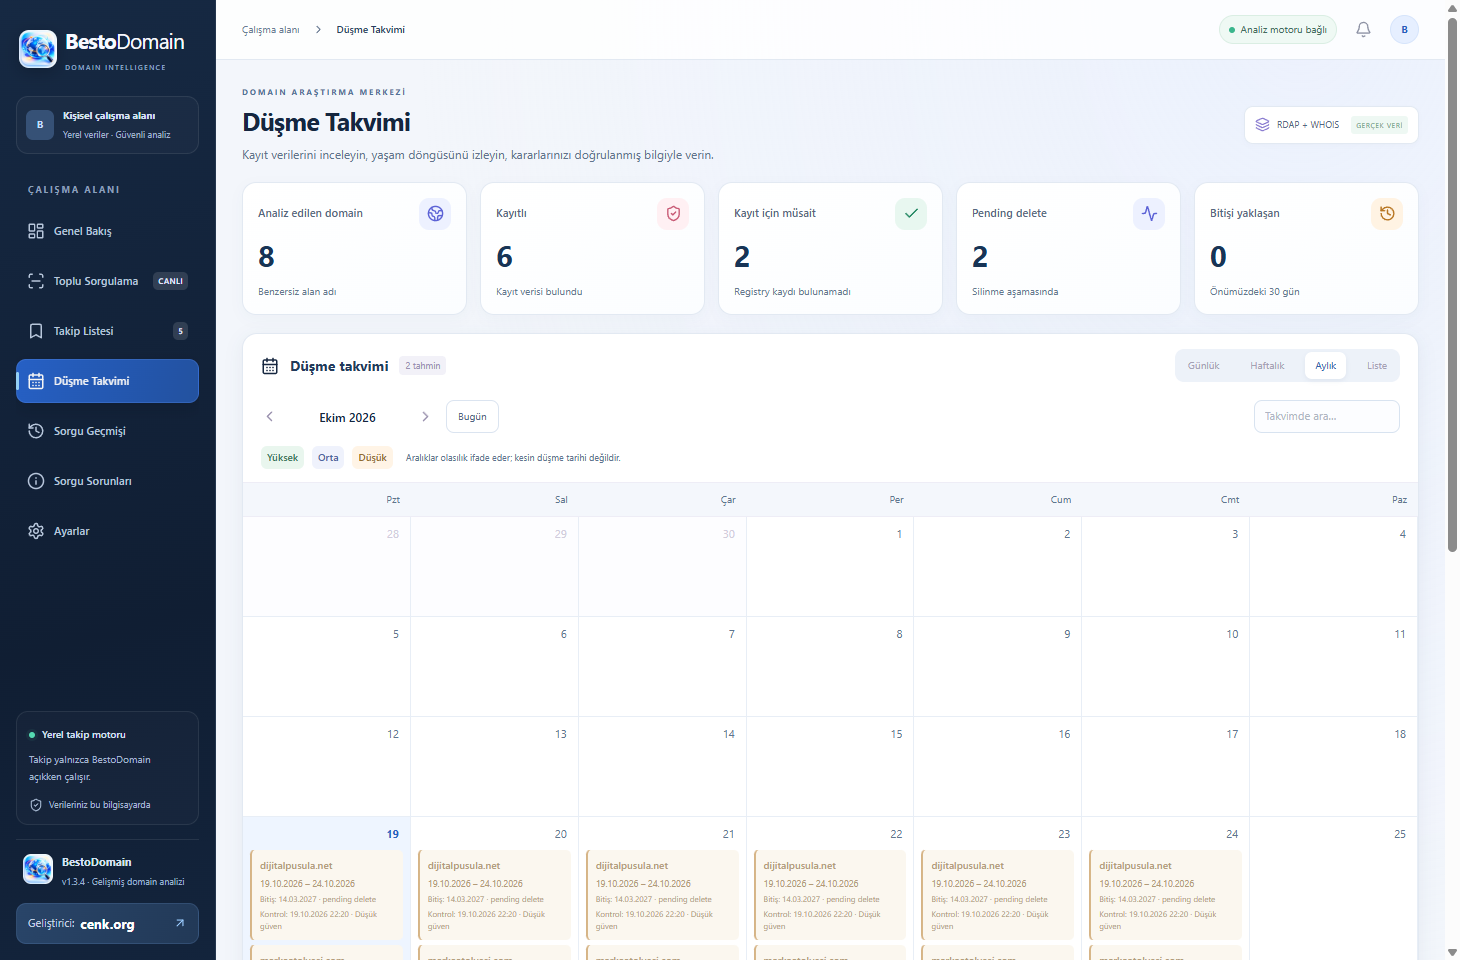1460x960 pixels.
Task: Click the Bitişi yaklaşan clock icon
Action: pos(1387,213)
